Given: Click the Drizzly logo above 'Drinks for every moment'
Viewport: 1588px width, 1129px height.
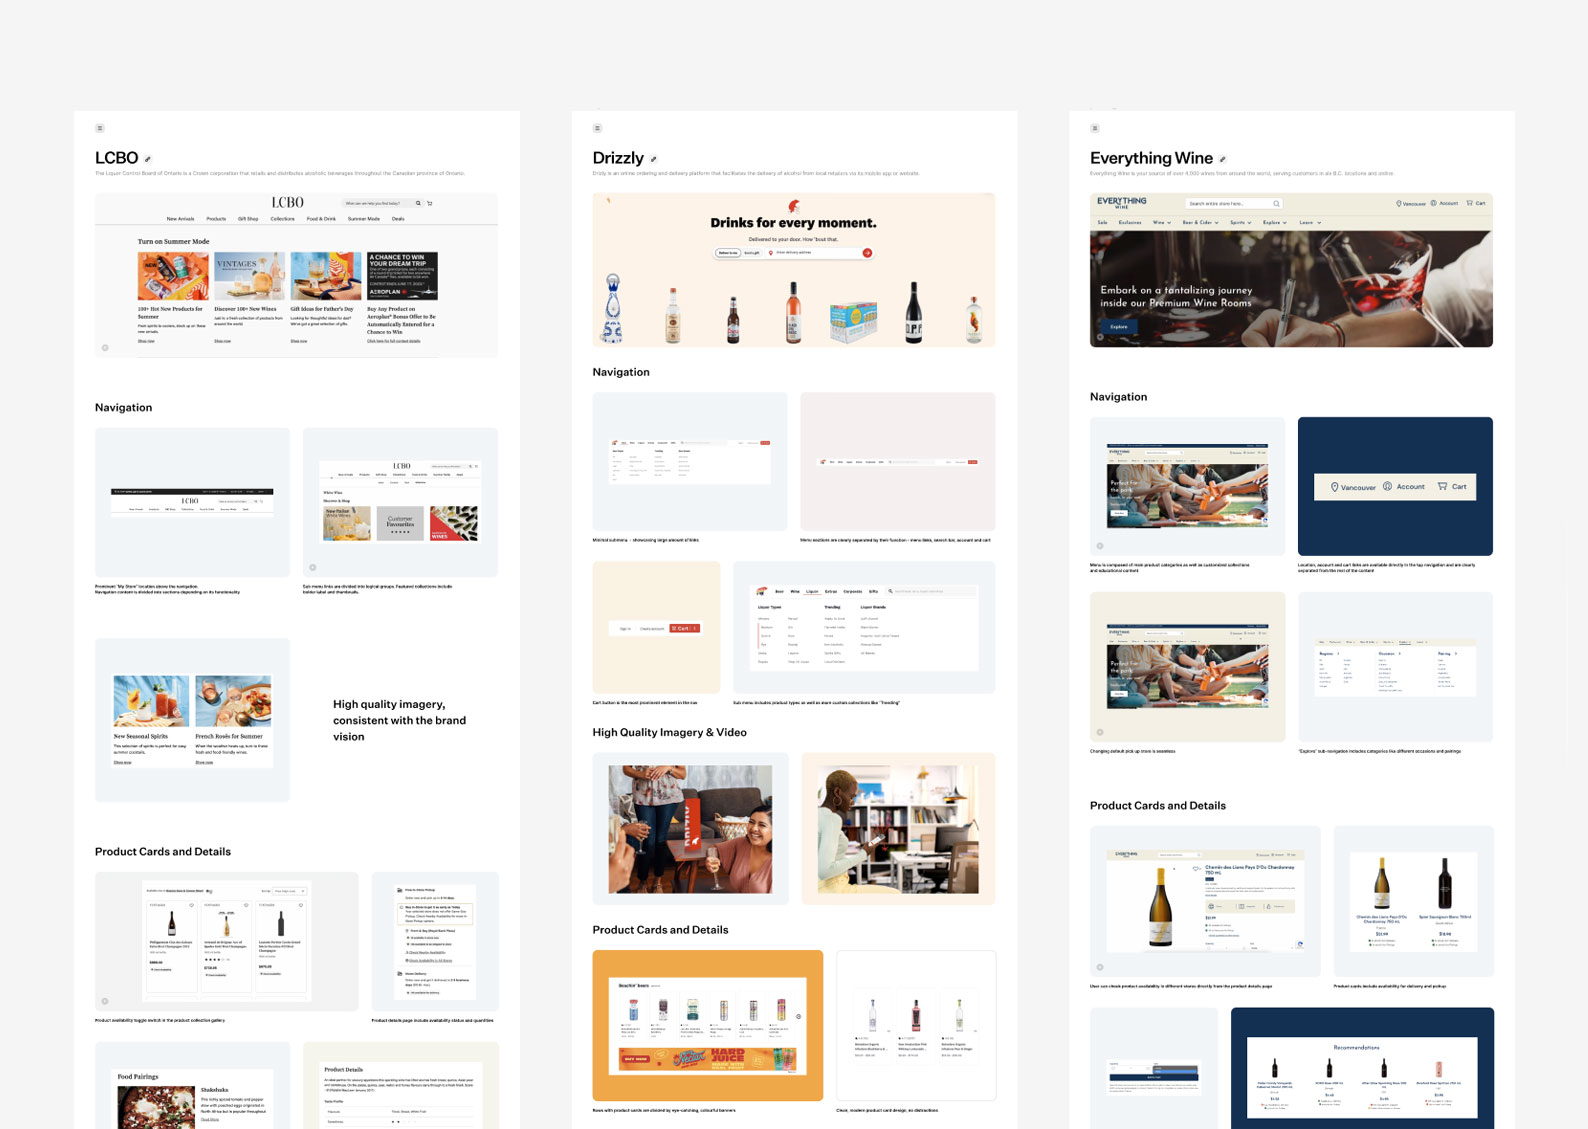Looking at the screenshot, I should (794, 207).
